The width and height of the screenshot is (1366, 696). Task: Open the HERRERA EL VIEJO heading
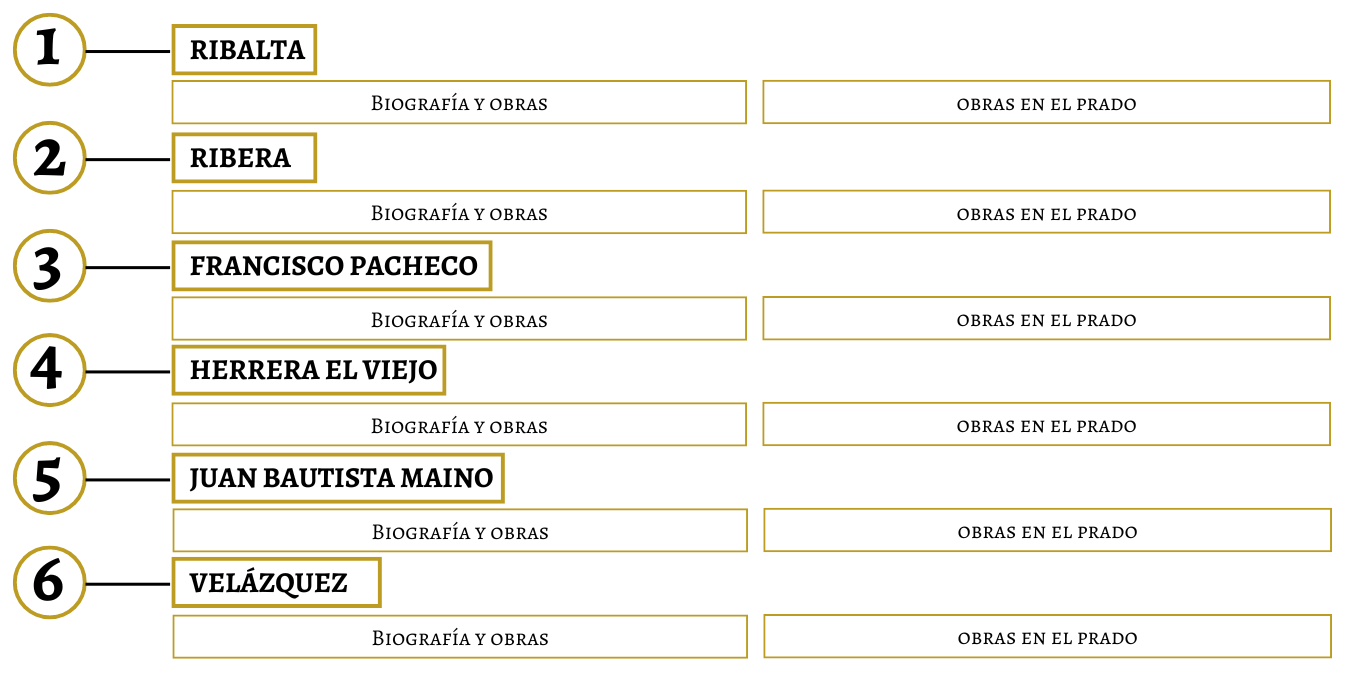309,371
